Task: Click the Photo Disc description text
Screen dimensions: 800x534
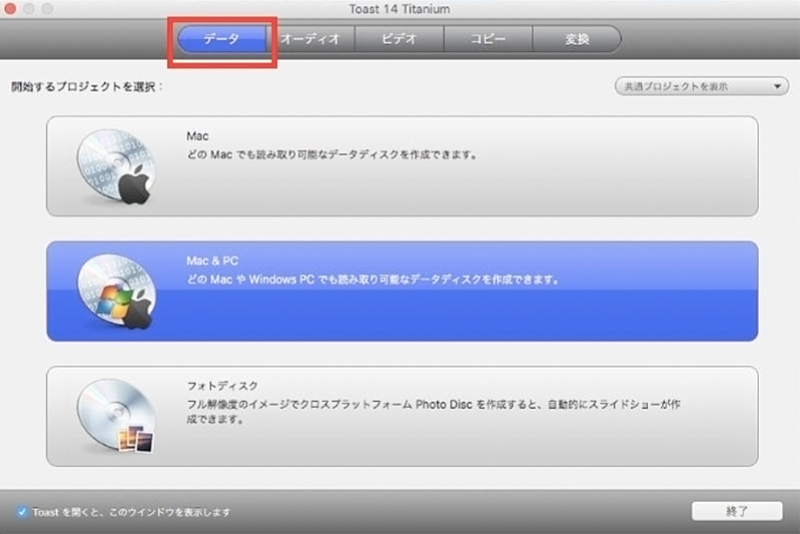Action: (x=433, y=412)
